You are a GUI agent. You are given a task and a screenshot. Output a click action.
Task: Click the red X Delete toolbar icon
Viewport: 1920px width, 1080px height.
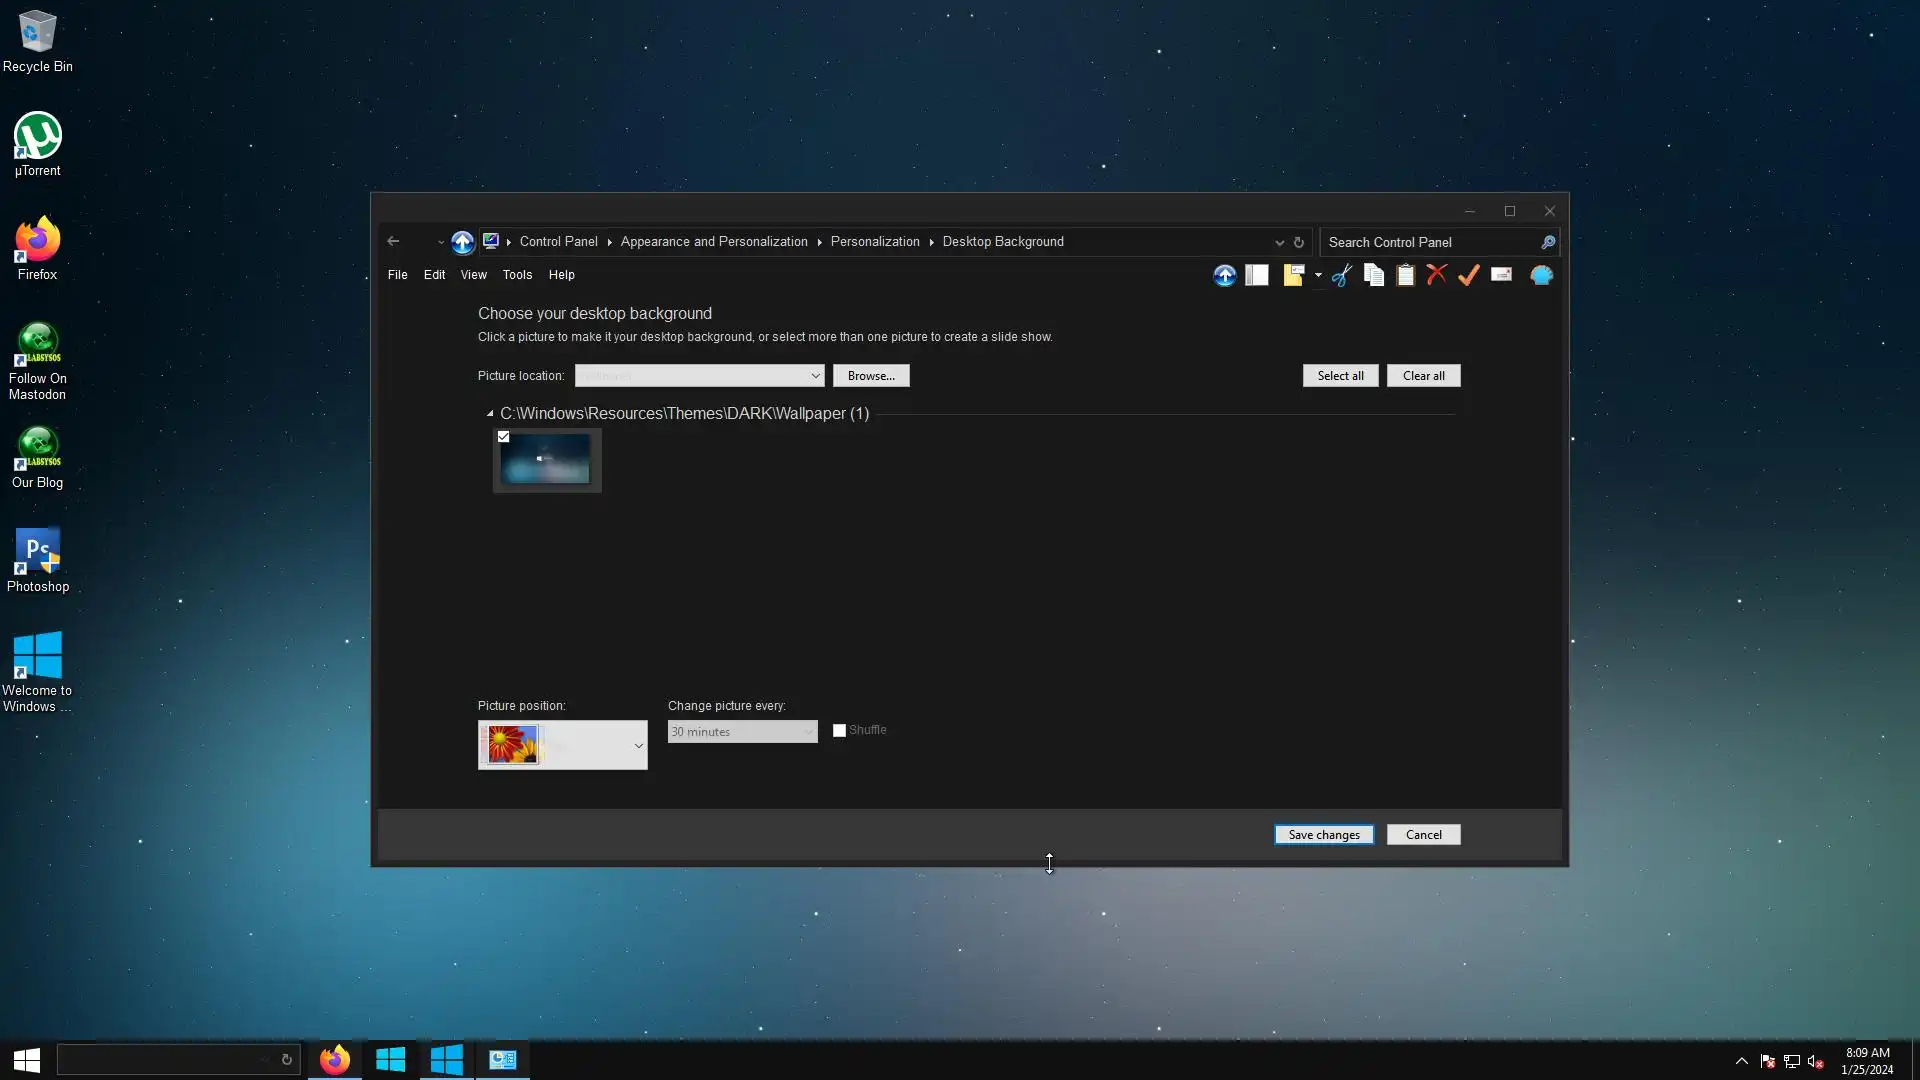point(1437,275)
